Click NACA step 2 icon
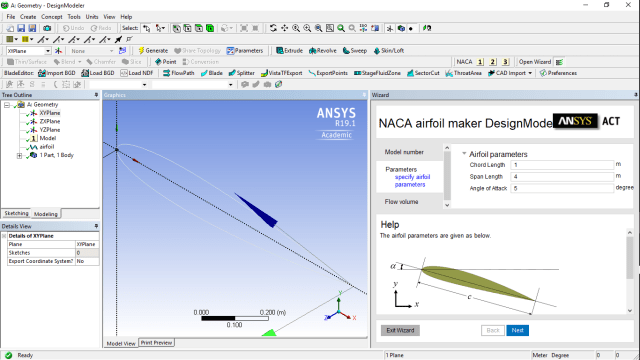 [x=493, y=62]
